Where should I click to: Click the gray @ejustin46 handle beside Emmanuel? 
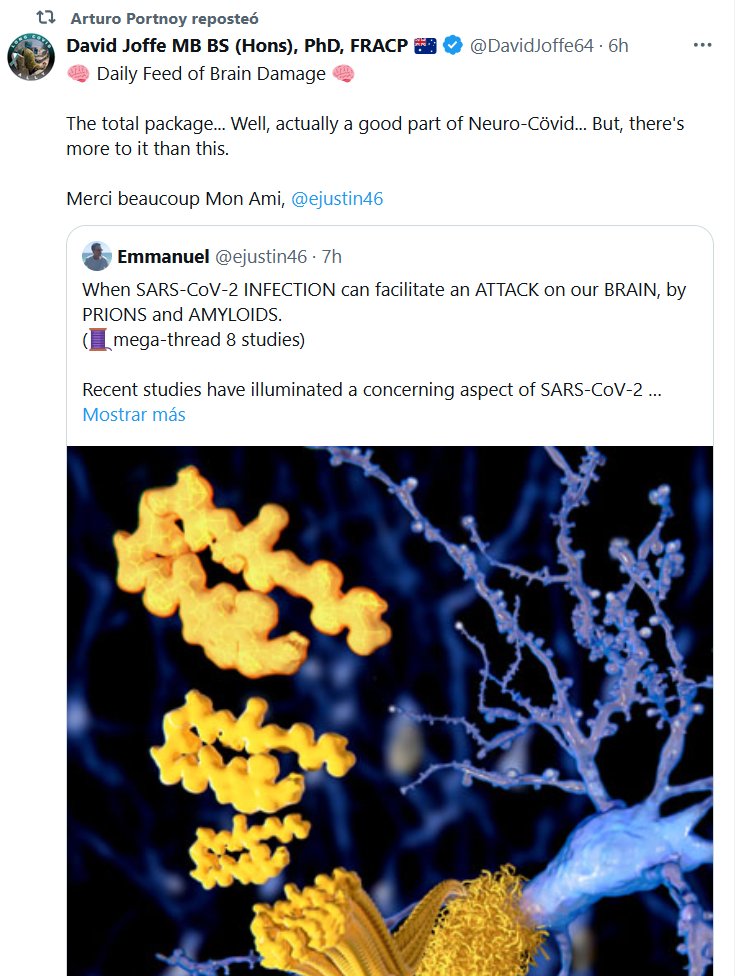click(262, 256)
